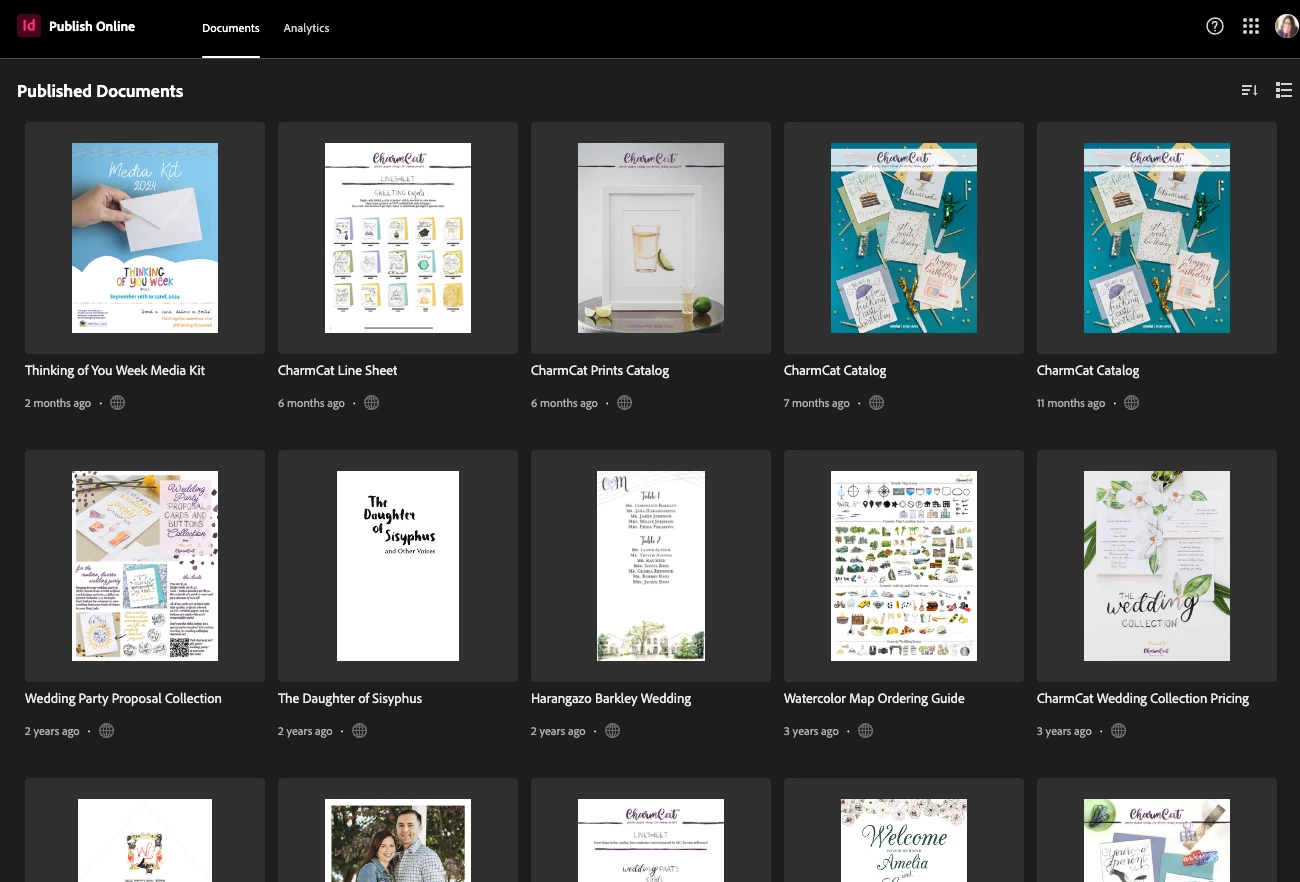Select the Documents tab
Viewport: 1300px width, 882px height.
tap(231, 28)
